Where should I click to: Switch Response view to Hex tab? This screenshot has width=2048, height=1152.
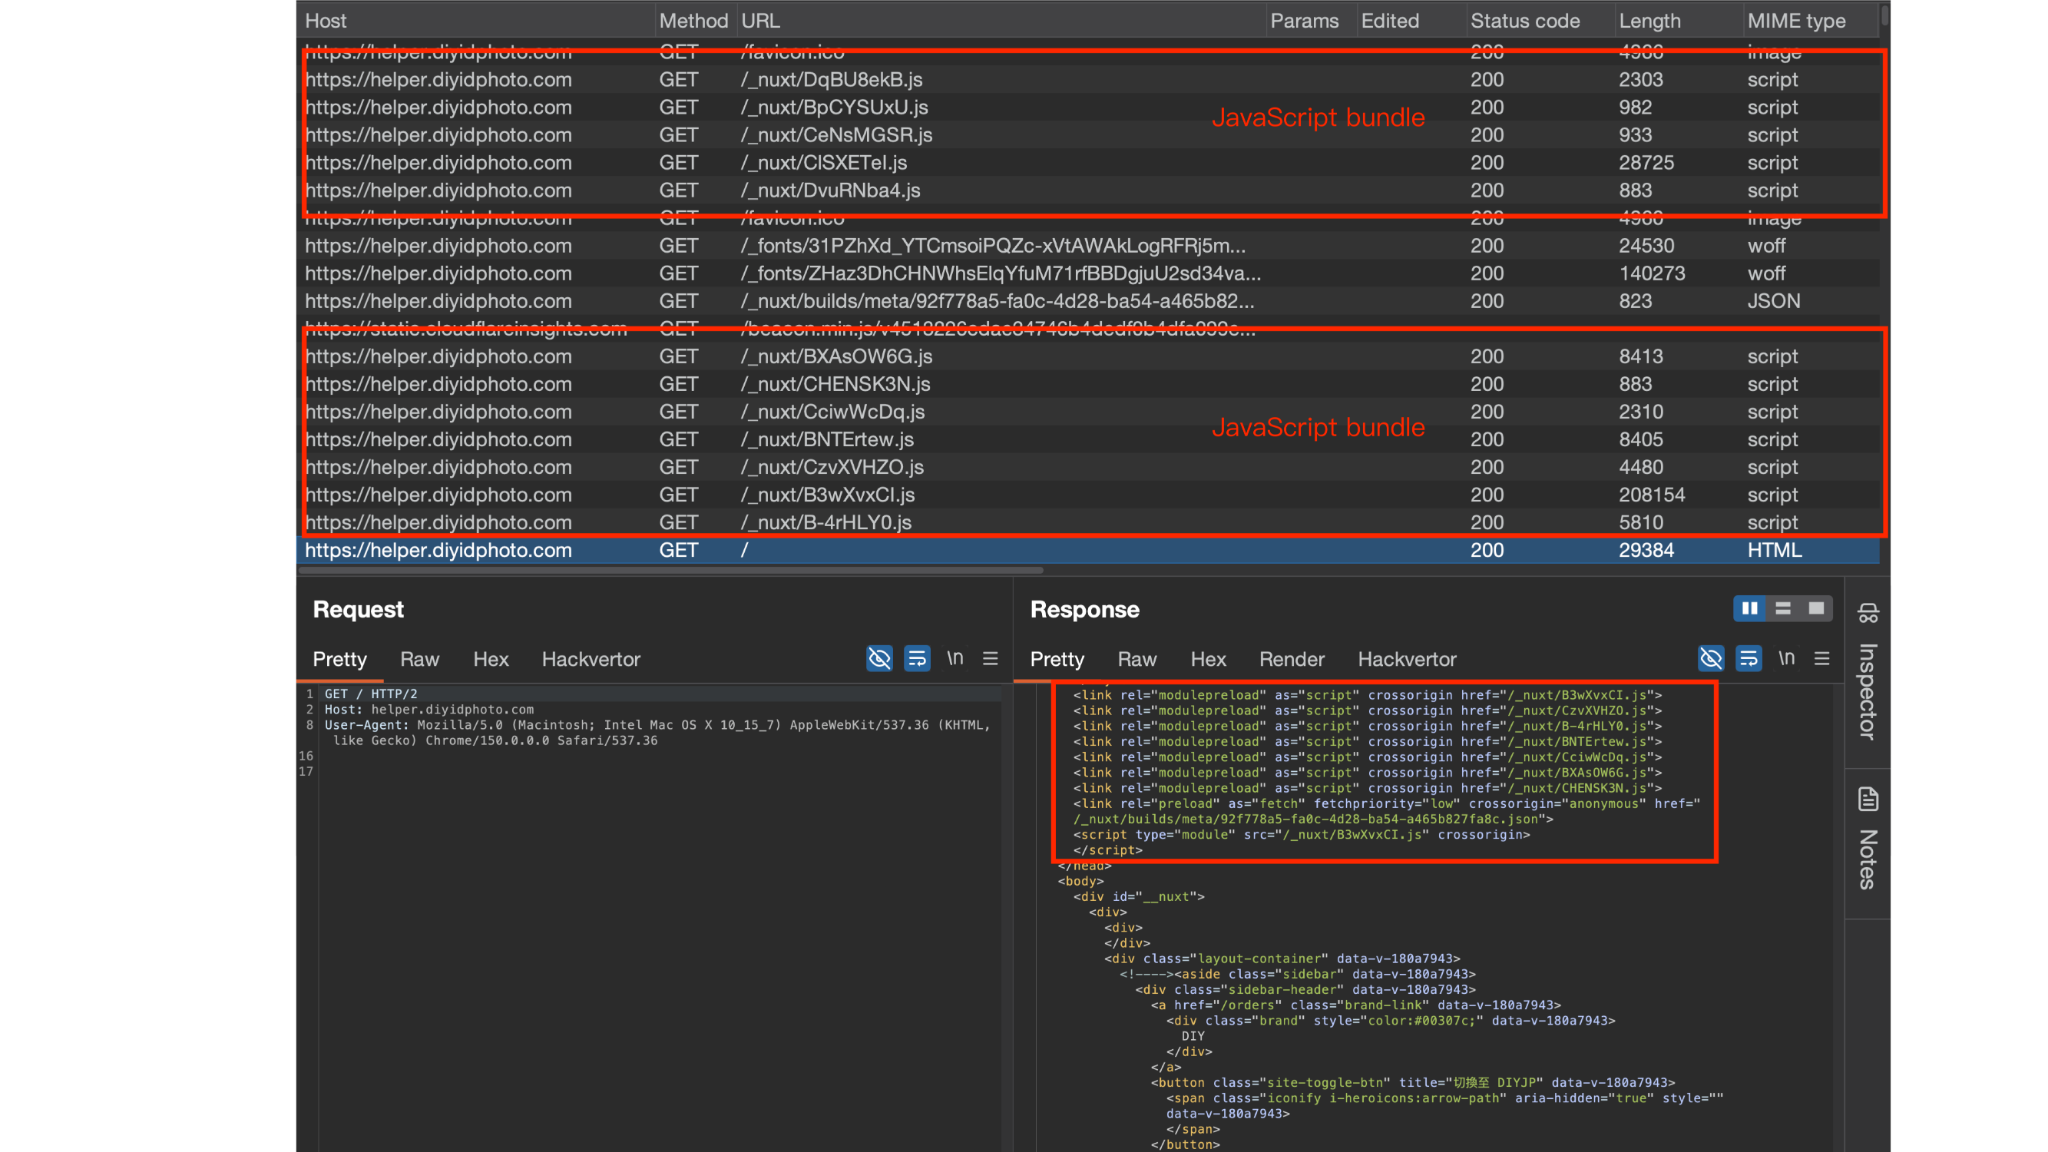pos(1208,659)
